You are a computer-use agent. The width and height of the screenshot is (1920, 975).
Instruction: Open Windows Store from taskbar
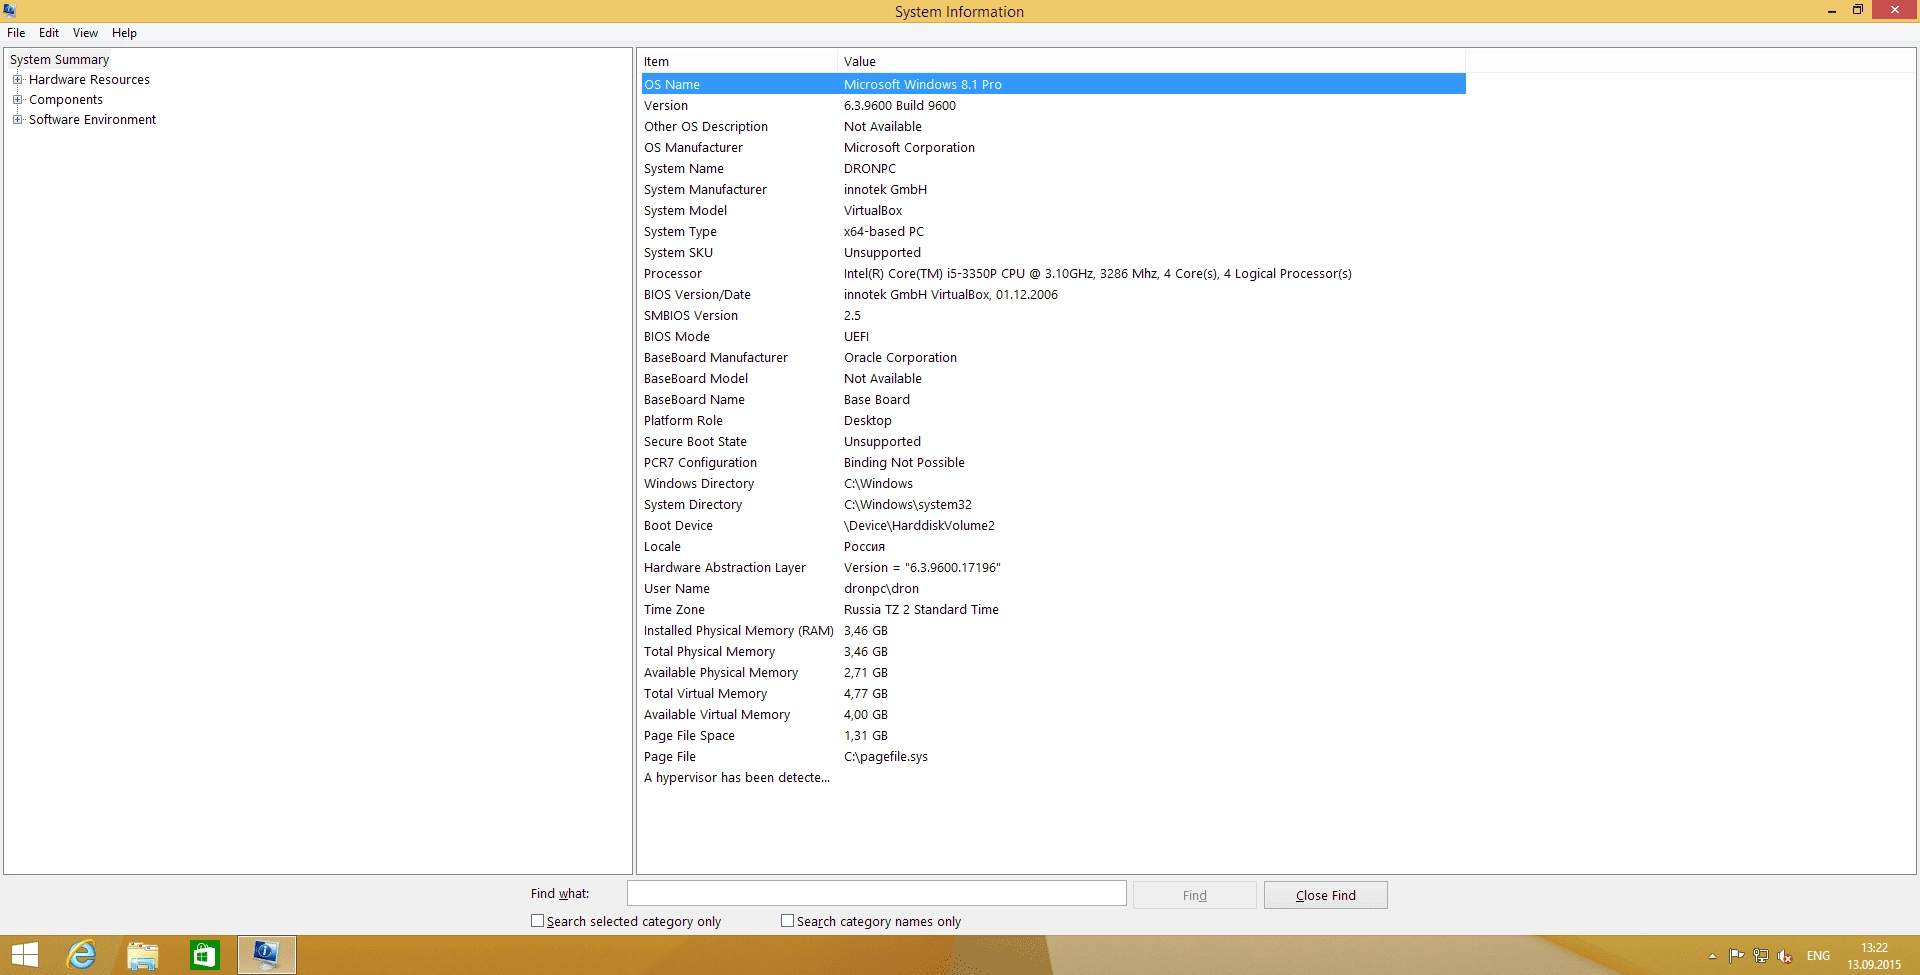204,955
